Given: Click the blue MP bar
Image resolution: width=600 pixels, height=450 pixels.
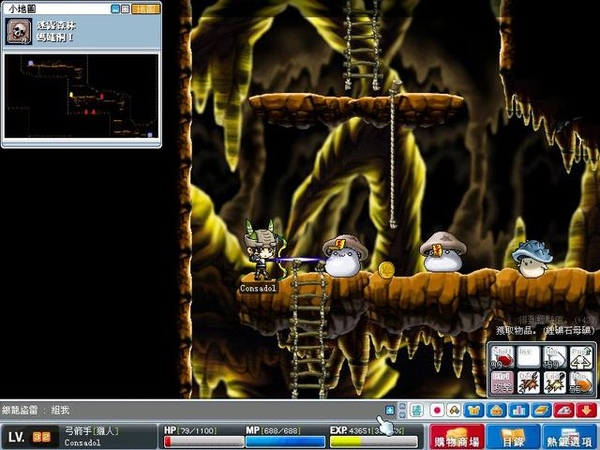Looking at the screenshot, I should (x=285, y=442).
